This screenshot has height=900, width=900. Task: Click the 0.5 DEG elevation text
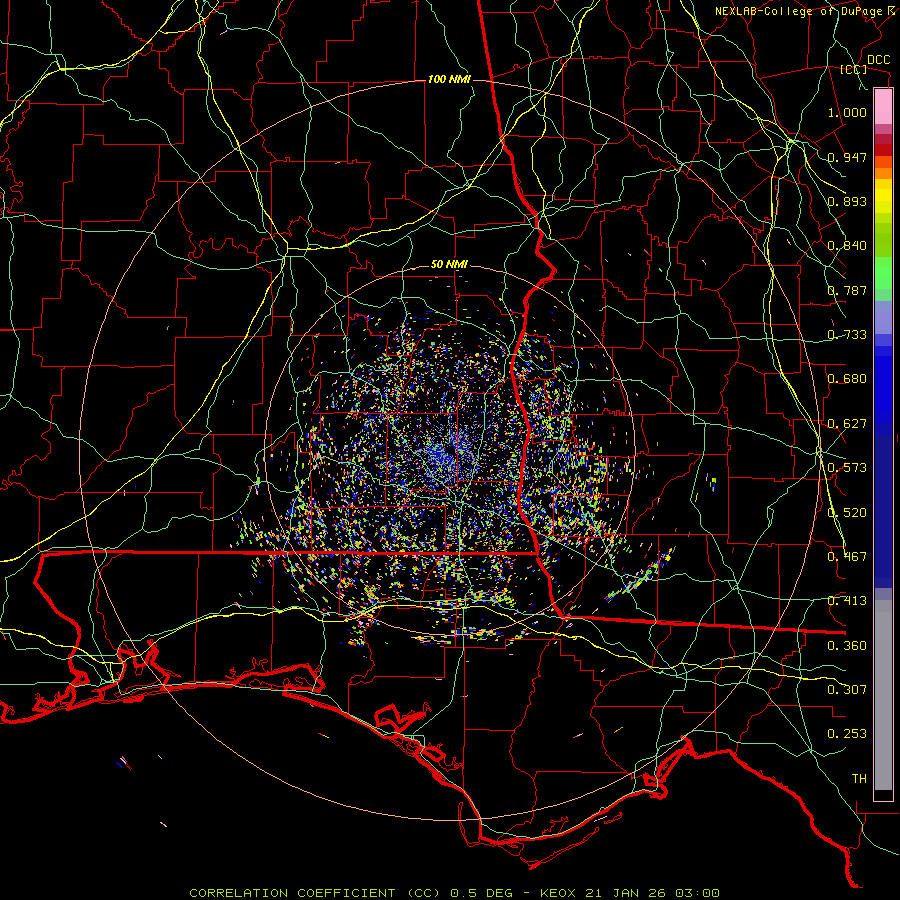[x=484, y=893]
